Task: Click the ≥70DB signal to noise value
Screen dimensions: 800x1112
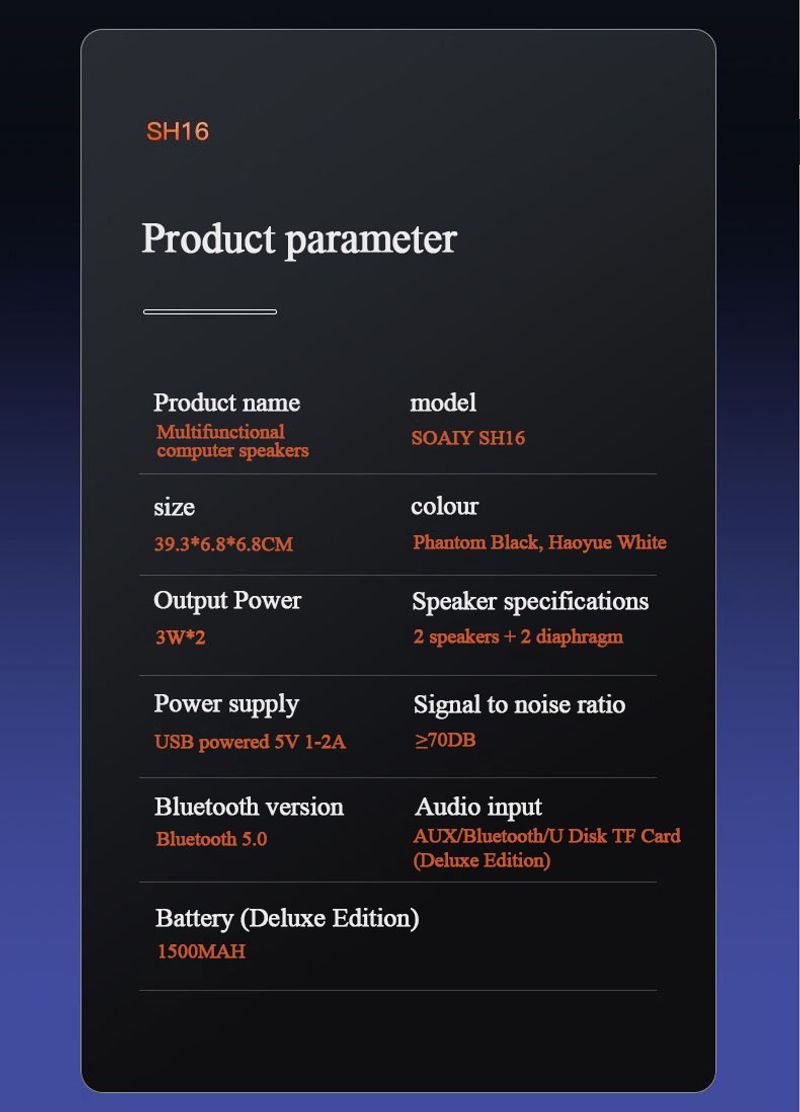Action: coord(445,740)
